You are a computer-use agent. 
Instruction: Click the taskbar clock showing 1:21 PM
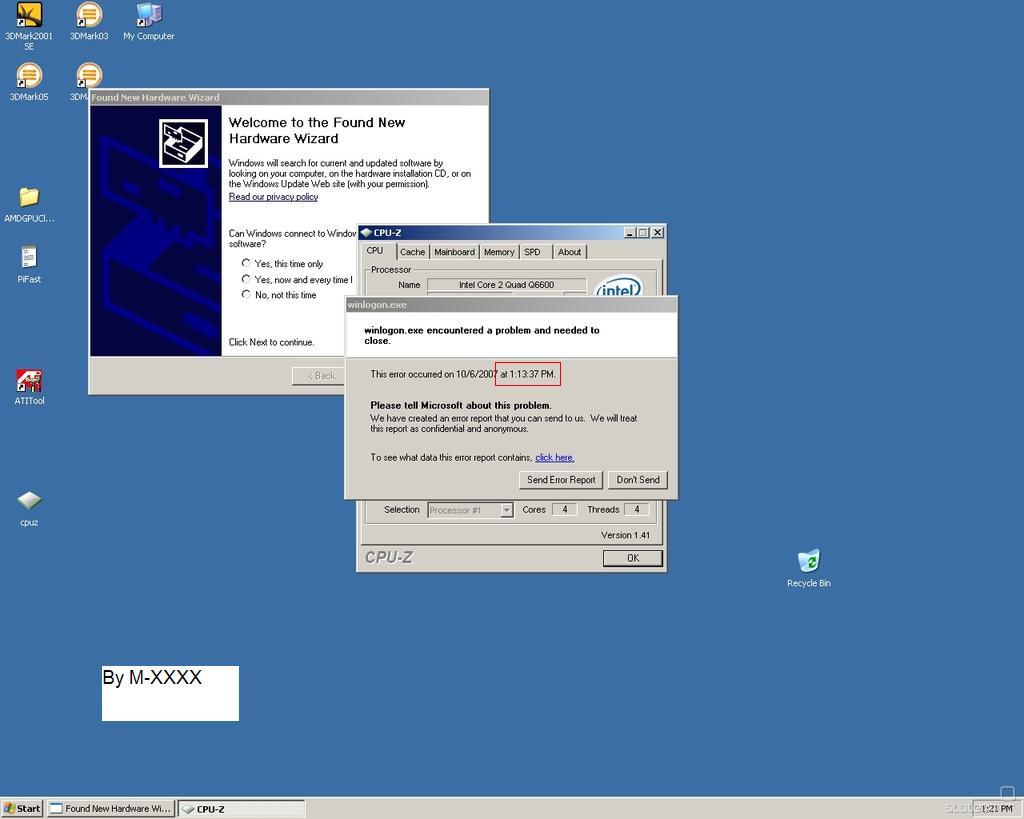tap(997, 809)
